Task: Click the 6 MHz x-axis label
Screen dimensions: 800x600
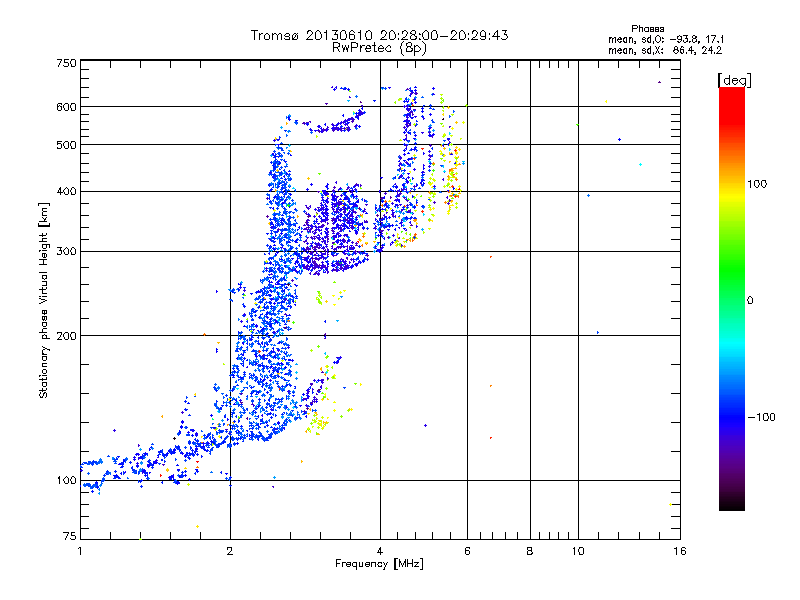Action: [x=467, y=551]
